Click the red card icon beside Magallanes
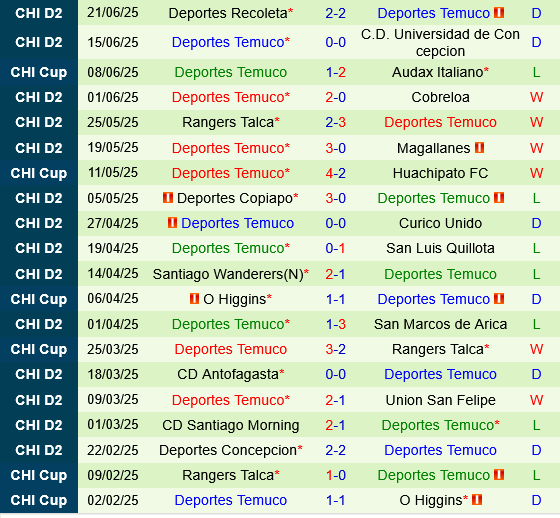Viewport: 560px width, 518px height. pyautogui.click(x=479, y=148)
